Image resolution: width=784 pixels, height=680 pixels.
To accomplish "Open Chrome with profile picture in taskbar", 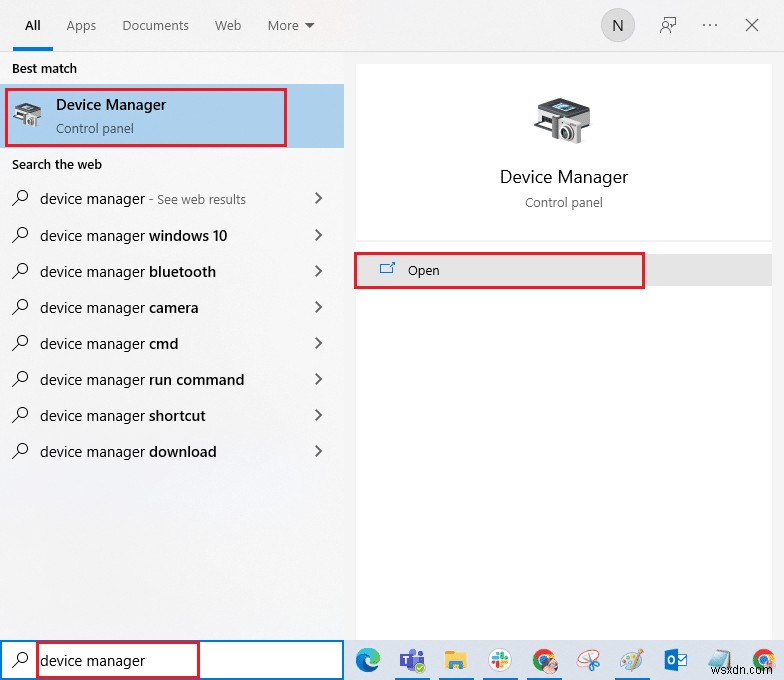I will (544, 660).
